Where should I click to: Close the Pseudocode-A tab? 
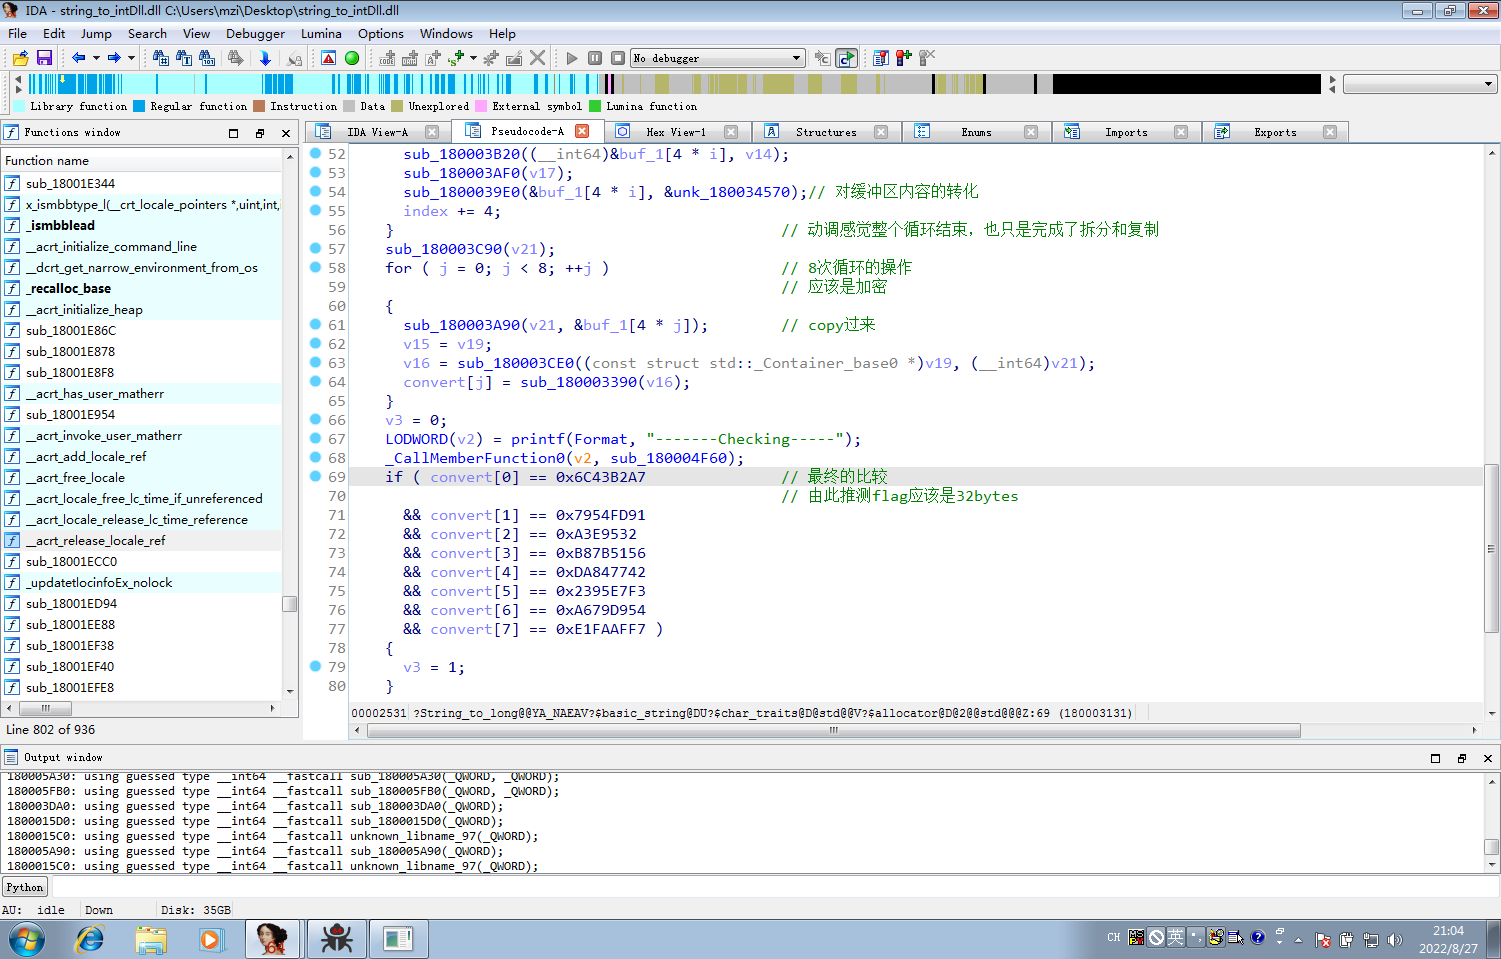[582, 131]
